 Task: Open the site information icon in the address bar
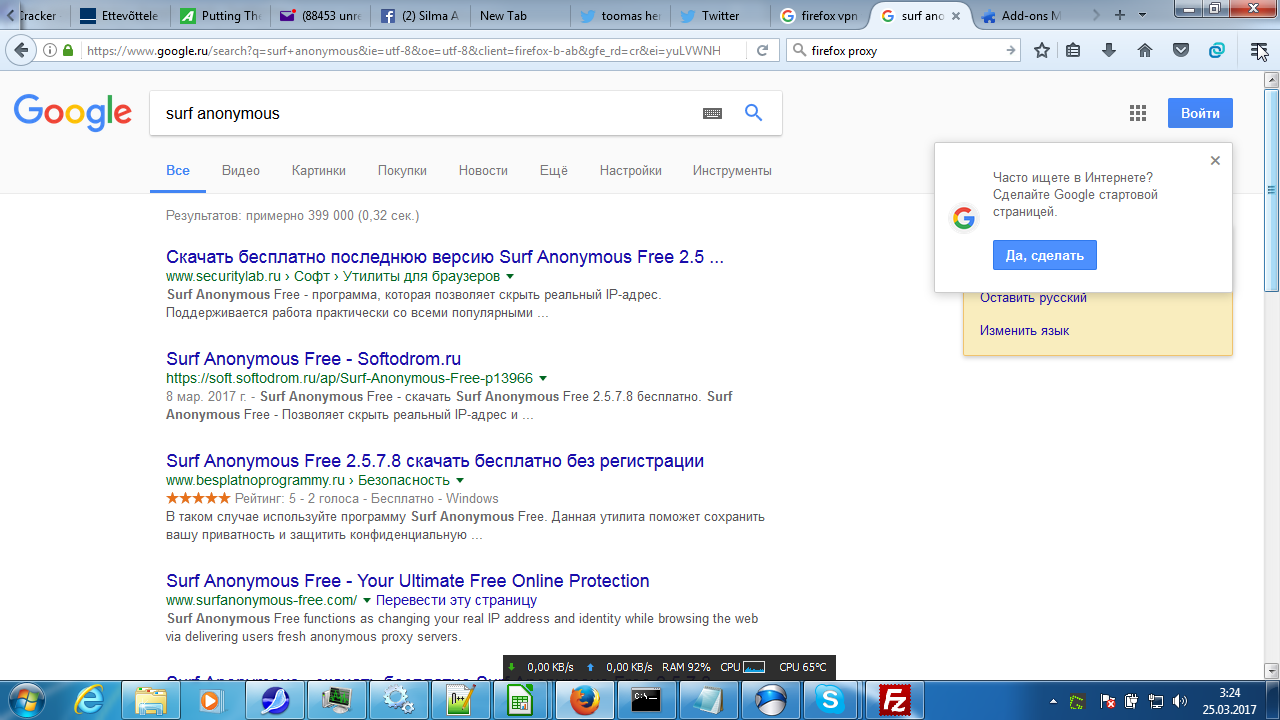(x=50, y=50)
